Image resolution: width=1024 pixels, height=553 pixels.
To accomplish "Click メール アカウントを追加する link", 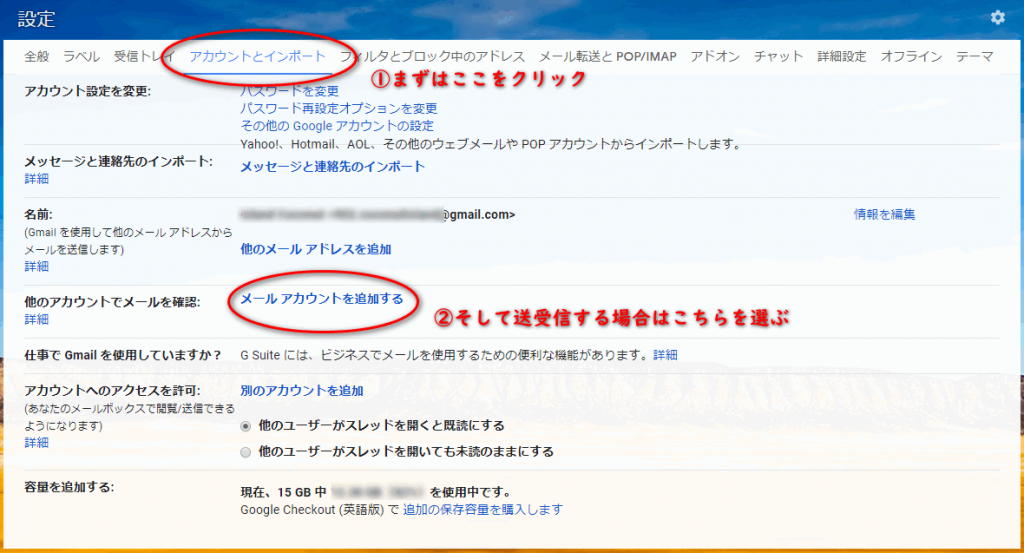I will point(321,299).
